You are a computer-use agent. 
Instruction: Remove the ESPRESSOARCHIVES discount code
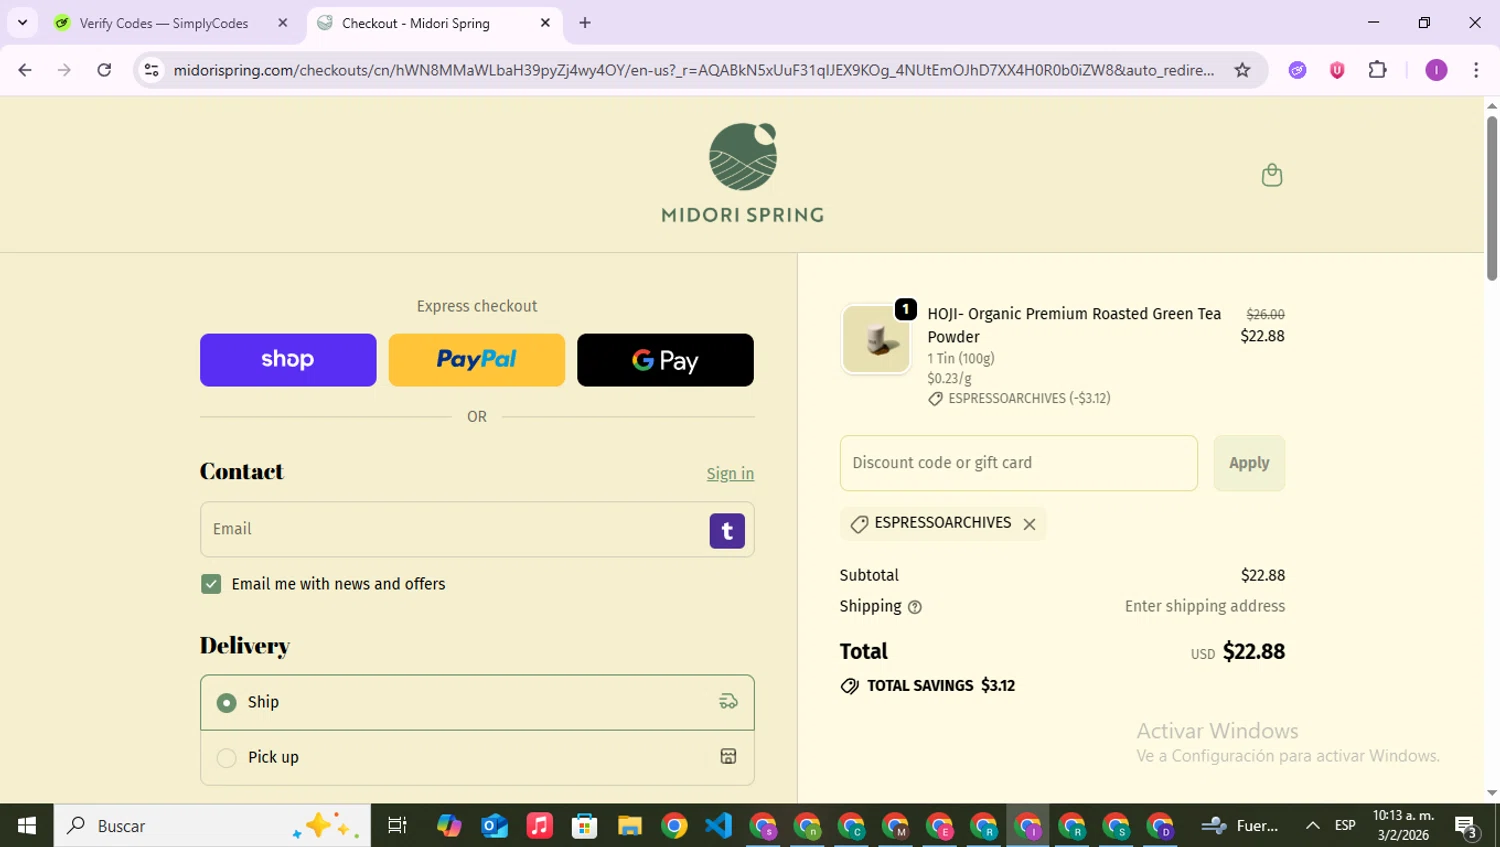(x=1029, y=524)
